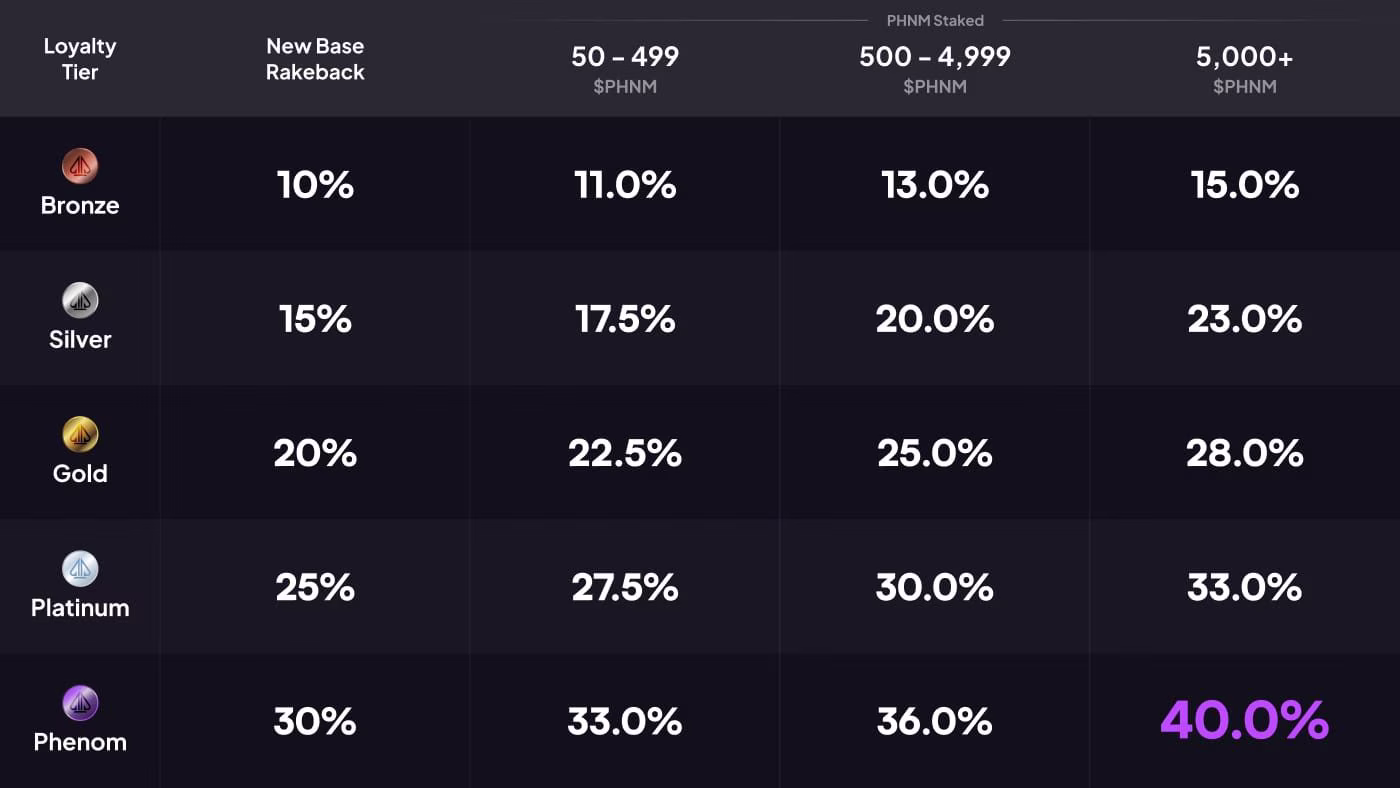The width and height of the screenshot is (1400, 788).
Task: Click Bronze base rakeback 10% cell
Action: tap(315, 184)
